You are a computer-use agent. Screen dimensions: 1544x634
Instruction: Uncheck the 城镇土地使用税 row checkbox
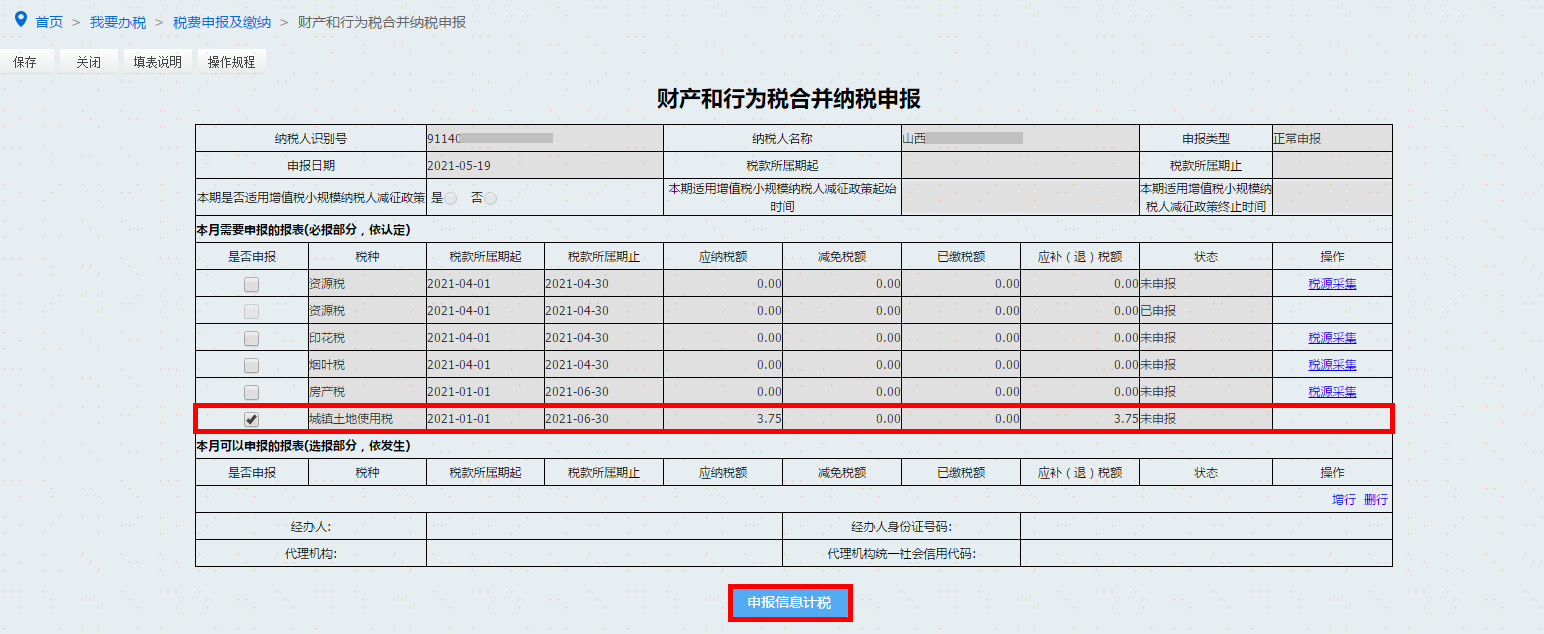point(251,419)
